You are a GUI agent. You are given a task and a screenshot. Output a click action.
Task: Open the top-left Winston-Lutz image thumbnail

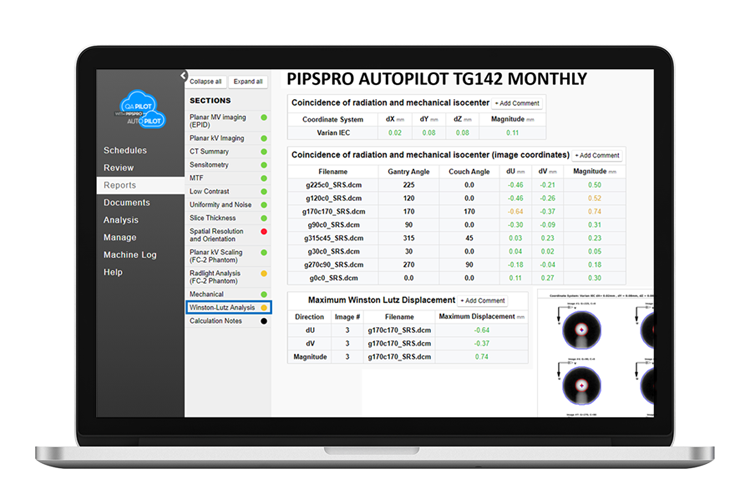[x=581, y=330]
